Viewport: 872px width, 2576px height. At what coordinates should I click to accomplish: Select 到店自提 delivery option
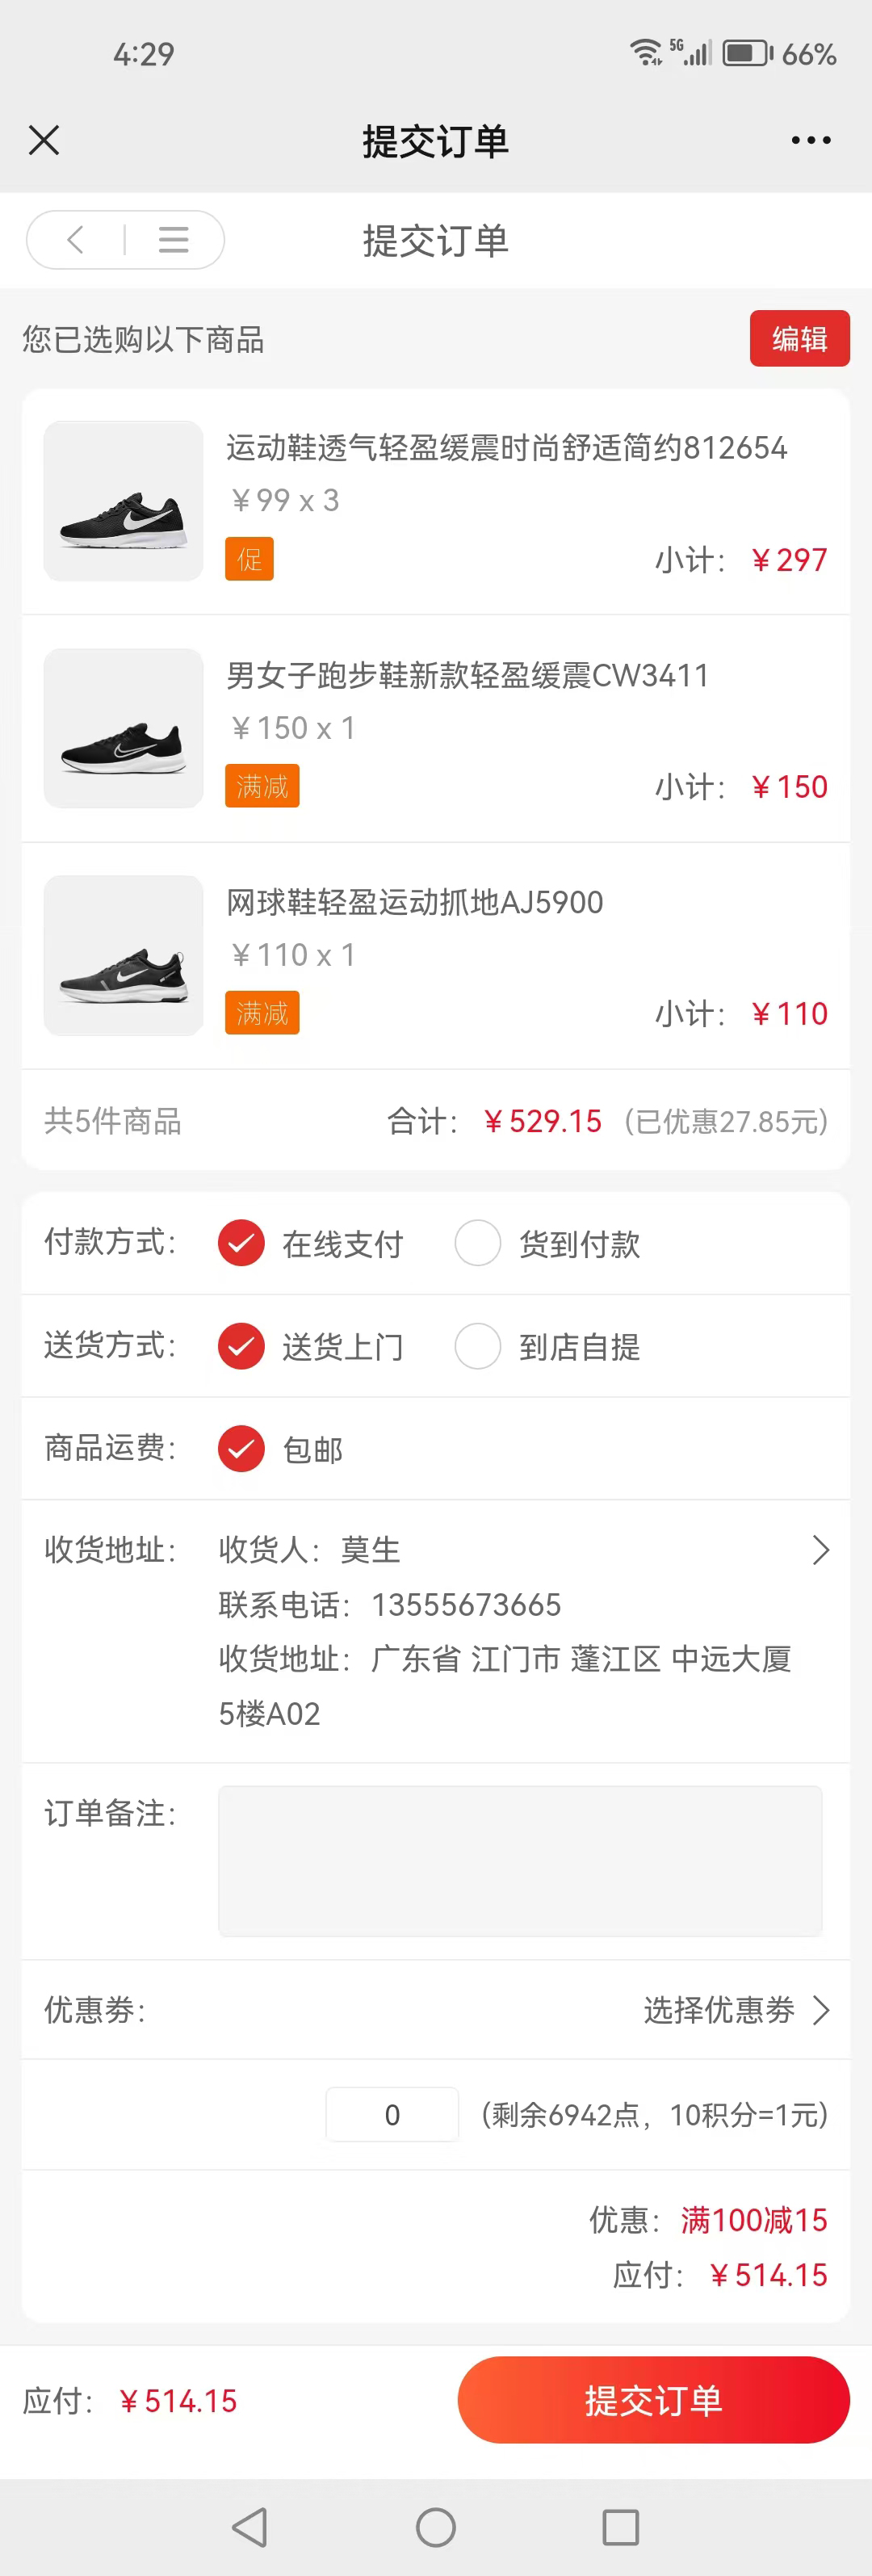tap(478, 1346)
